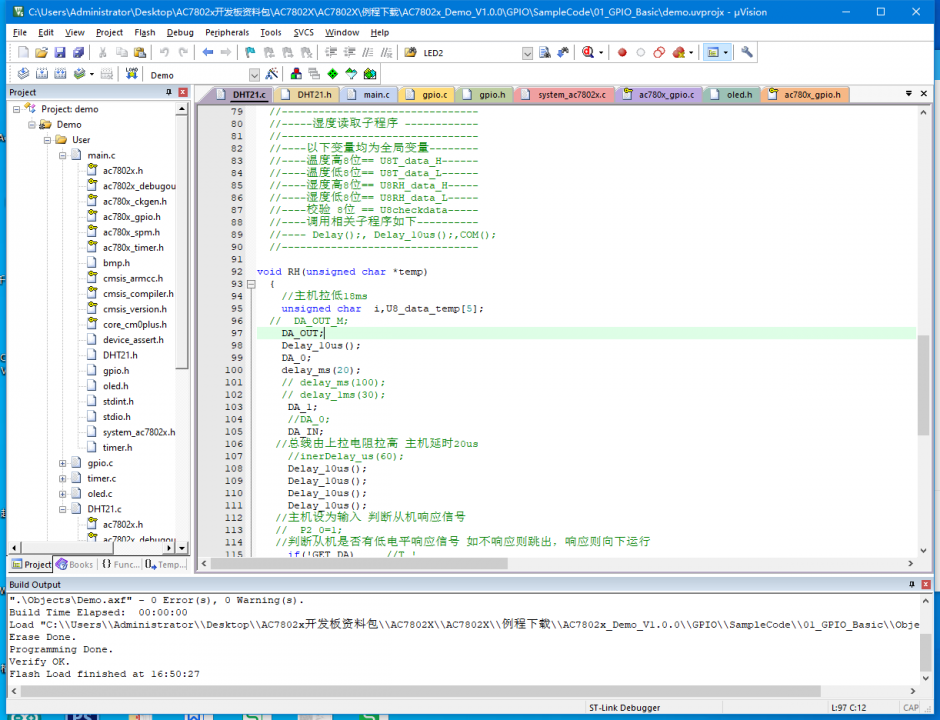This screenshot has width=940, height=720.
Task: Select ac780x_timer.h in the project tree
Action: pos(133,248)
